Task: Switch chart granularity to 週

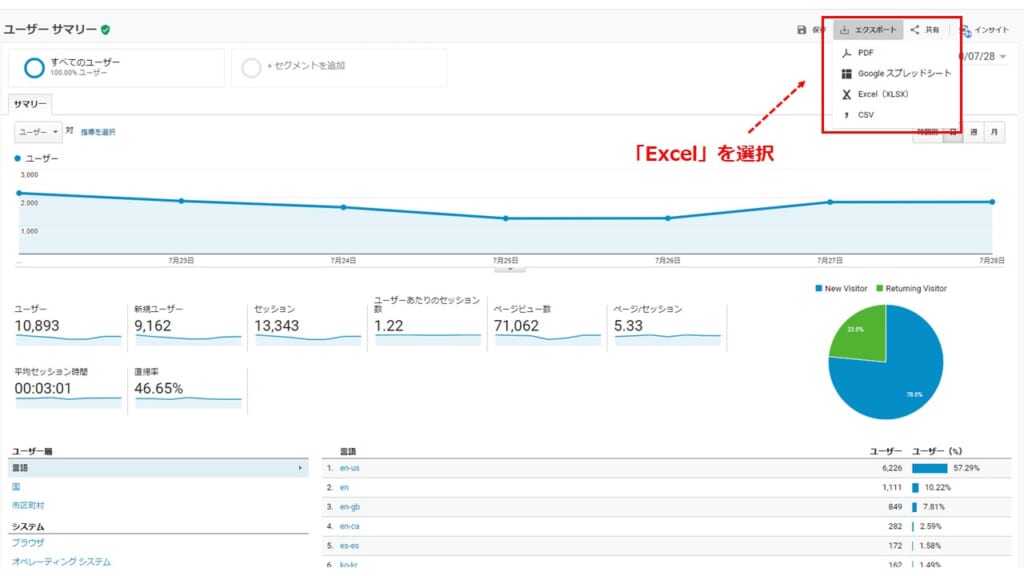Action: 974,133
